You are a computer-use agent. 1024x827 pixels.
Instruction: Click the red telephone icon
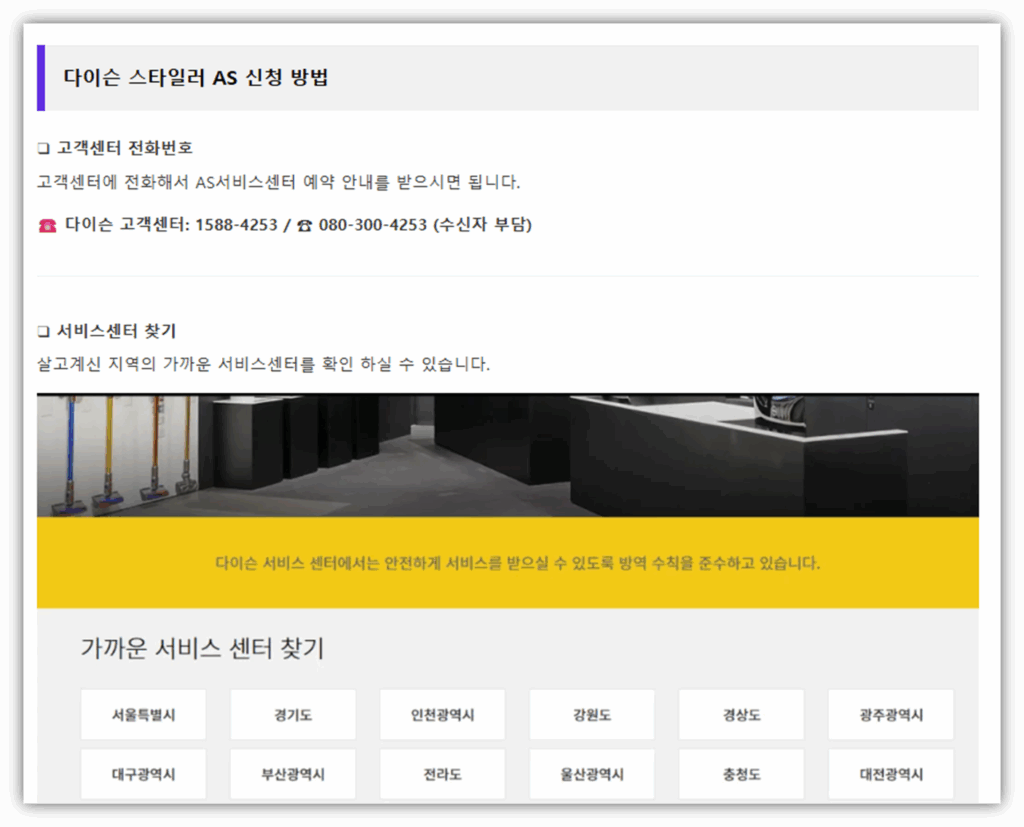pos(47,225)
